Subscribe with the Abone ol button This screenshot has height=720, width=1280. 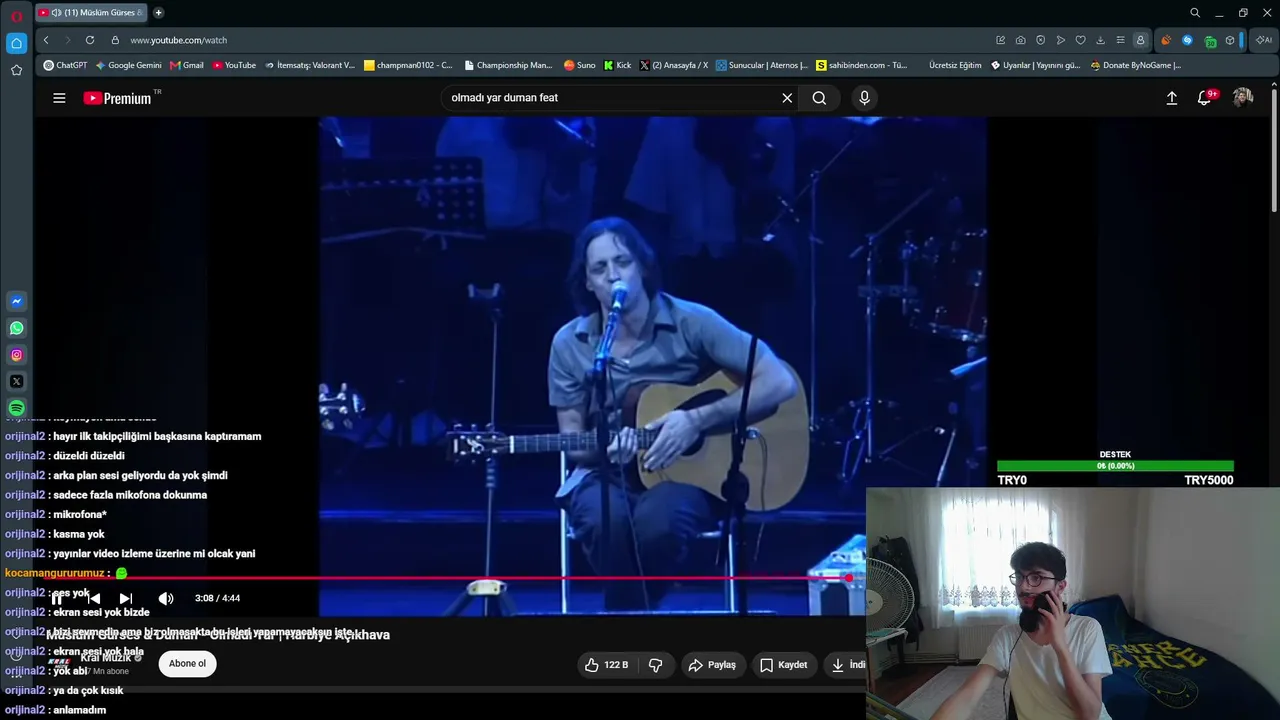[187, 664]
